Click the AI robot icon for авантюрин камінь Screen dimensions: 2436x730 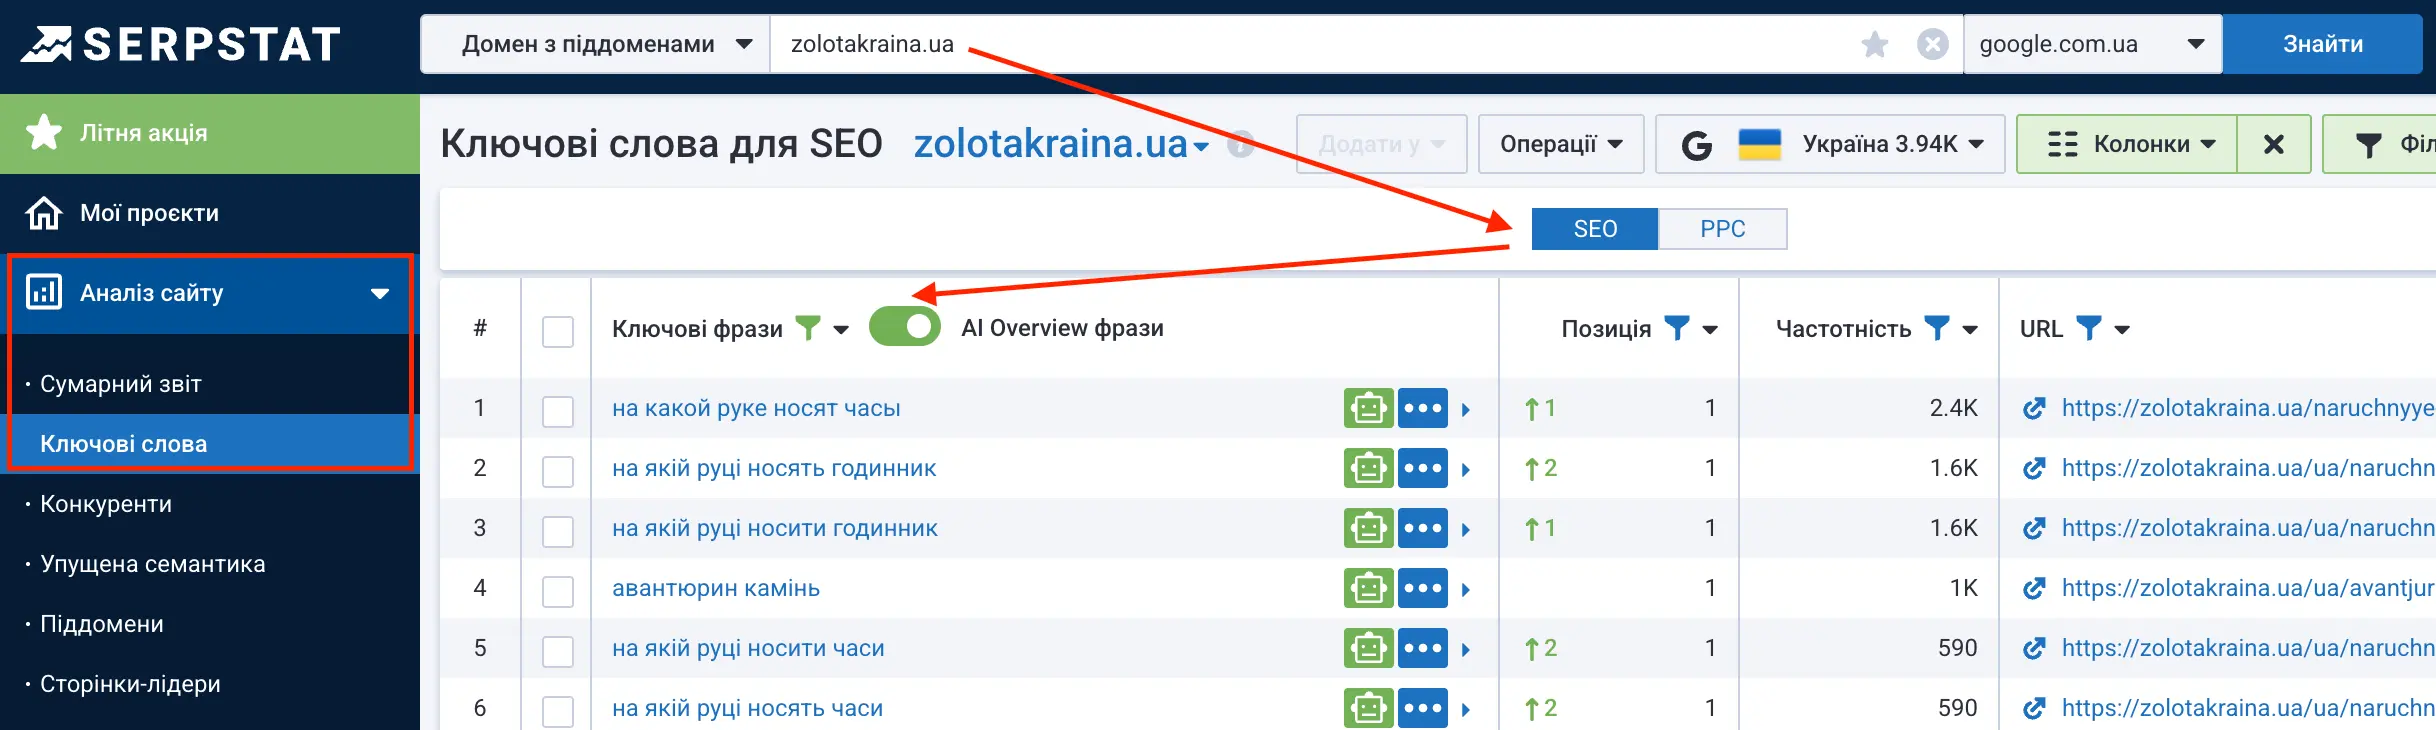click(x=1368, y=588)
